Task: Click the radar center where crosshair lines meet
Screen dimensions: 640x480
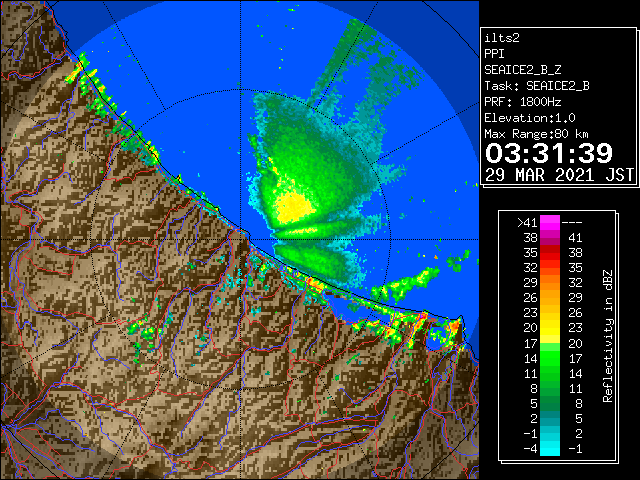Action: [241, 240]
